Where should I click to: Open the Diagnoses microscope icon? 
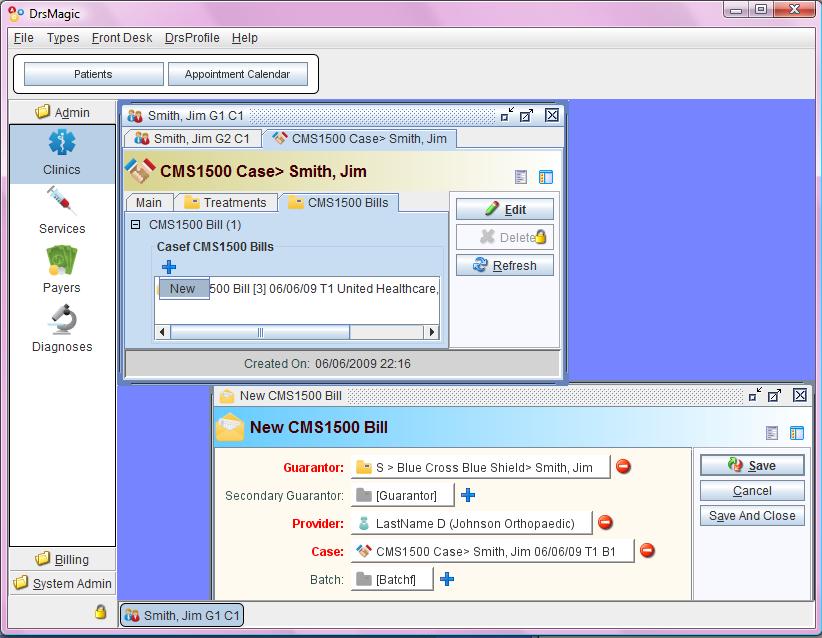click(62, 319)
